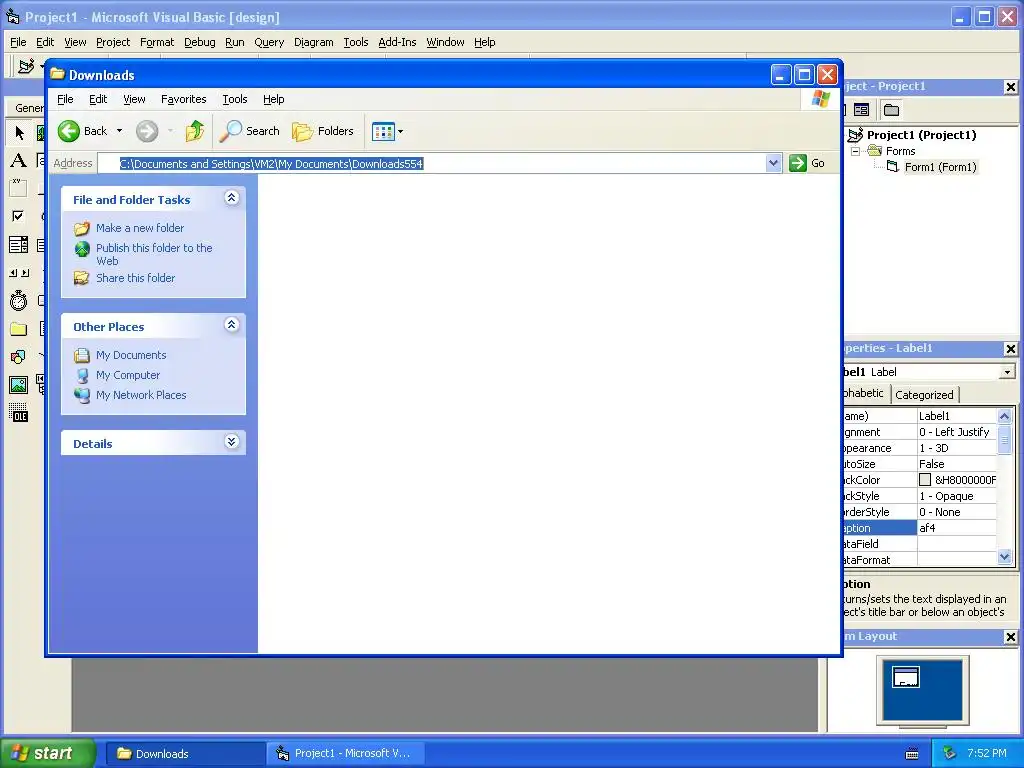Open My Computer from Other Places
The width and height of the screenshot is (1024, 768).
pyautogui.click(x=128, y=375)
